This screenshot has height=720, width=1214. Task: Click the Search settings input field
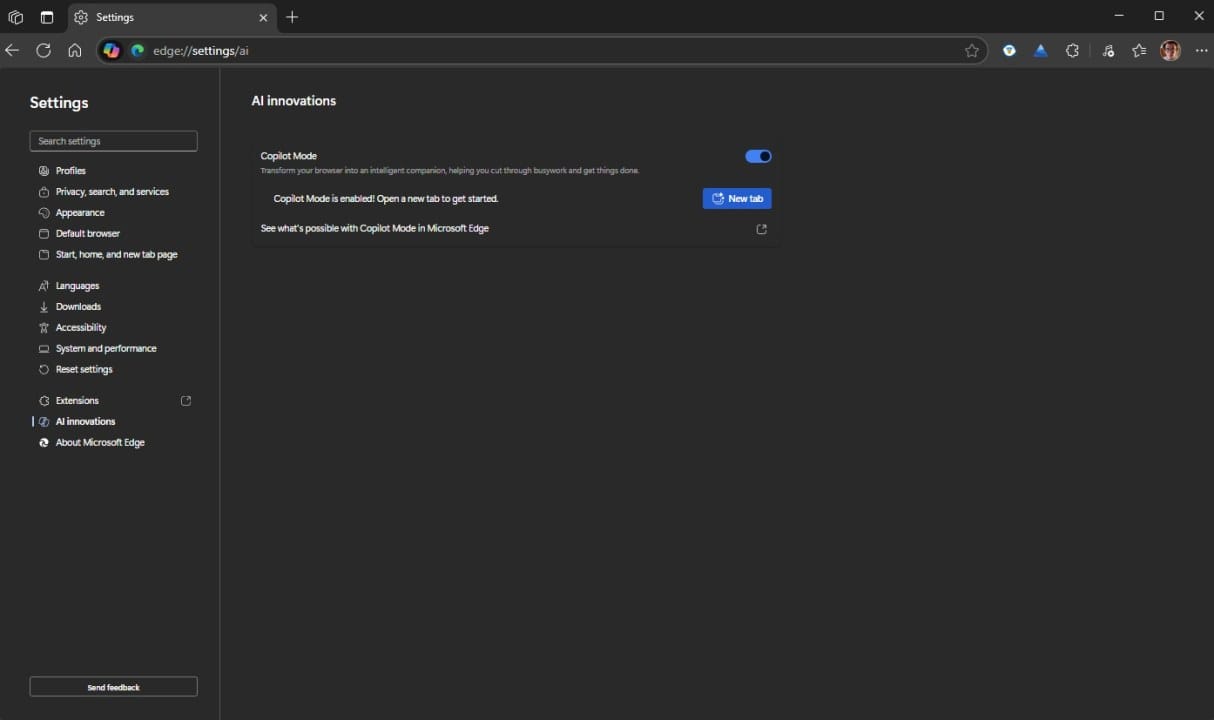tap(113, 141)
